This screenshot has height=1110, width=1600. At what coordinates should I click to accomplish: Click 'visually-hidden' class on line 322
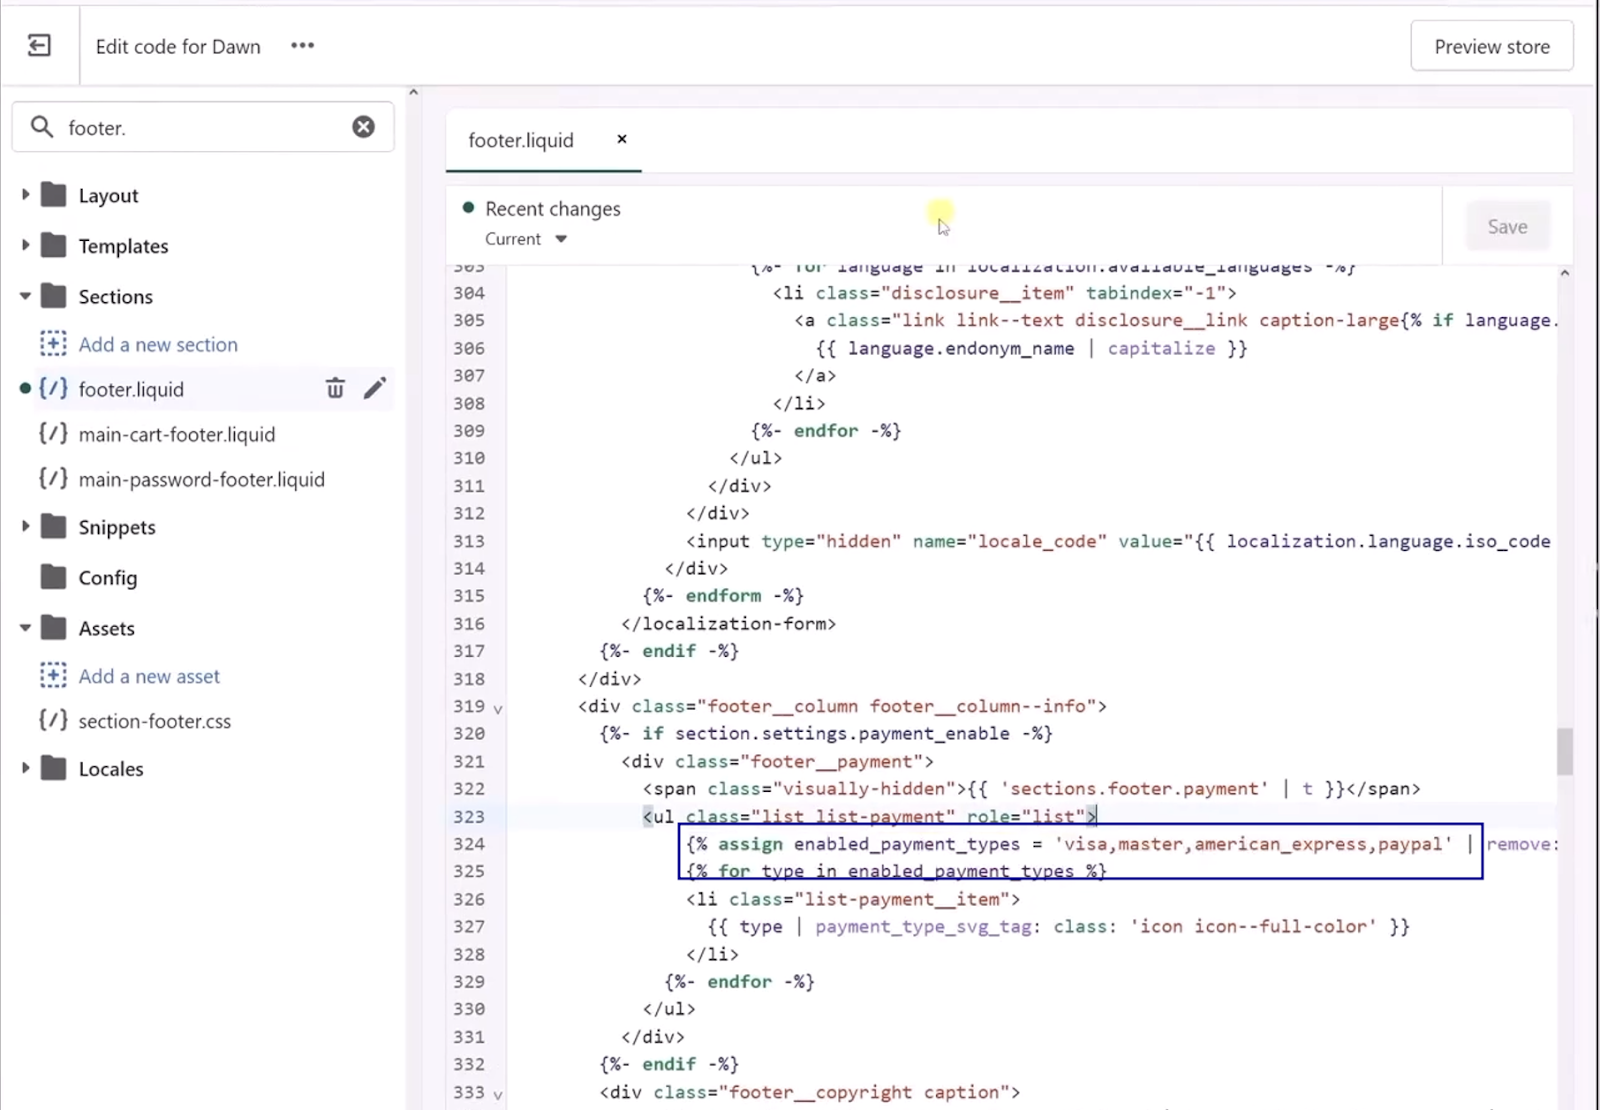point(864,788)
